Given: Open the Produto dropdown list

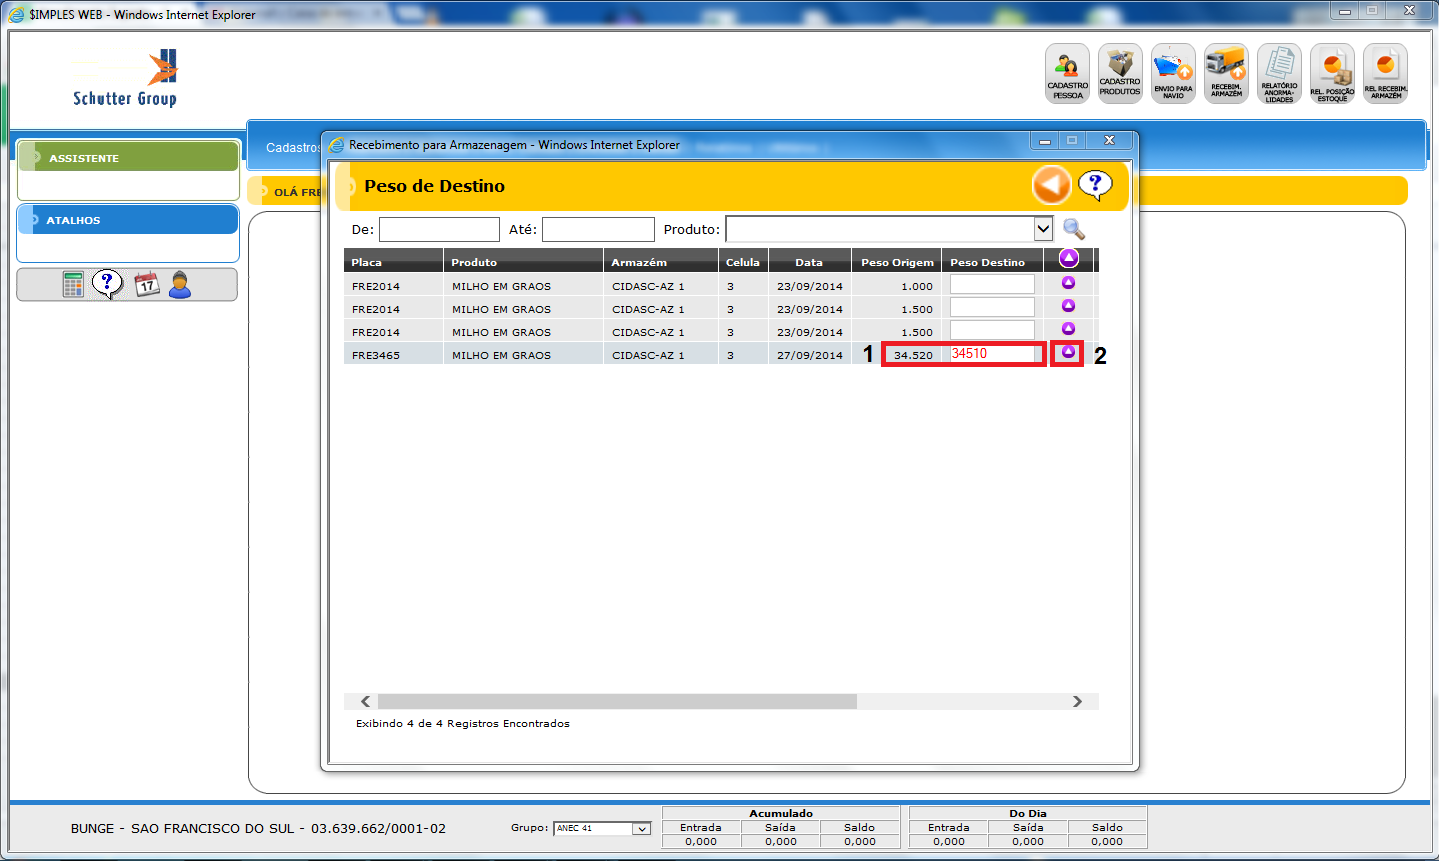Looking at the screenshot, I should coord(1043,229).
